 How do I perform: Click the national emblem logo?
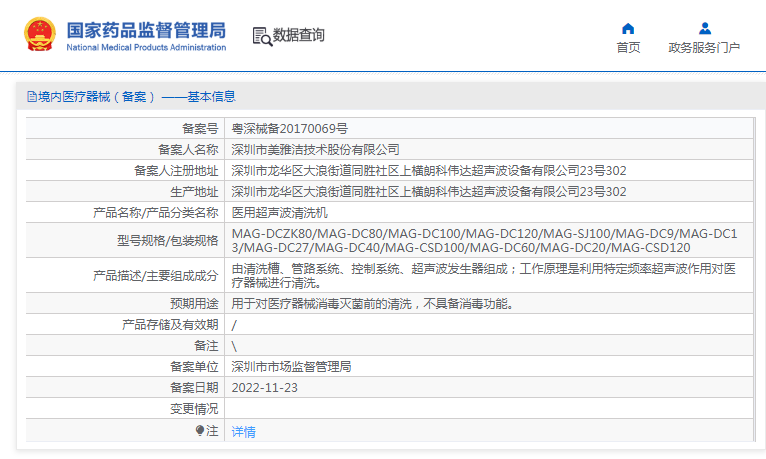(40, 34)
